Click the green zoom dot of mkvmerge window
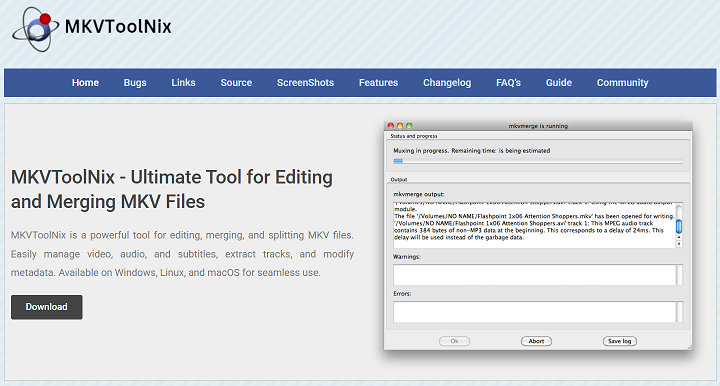This screenshot has width=720, height=386. click(x=409, y=125)
